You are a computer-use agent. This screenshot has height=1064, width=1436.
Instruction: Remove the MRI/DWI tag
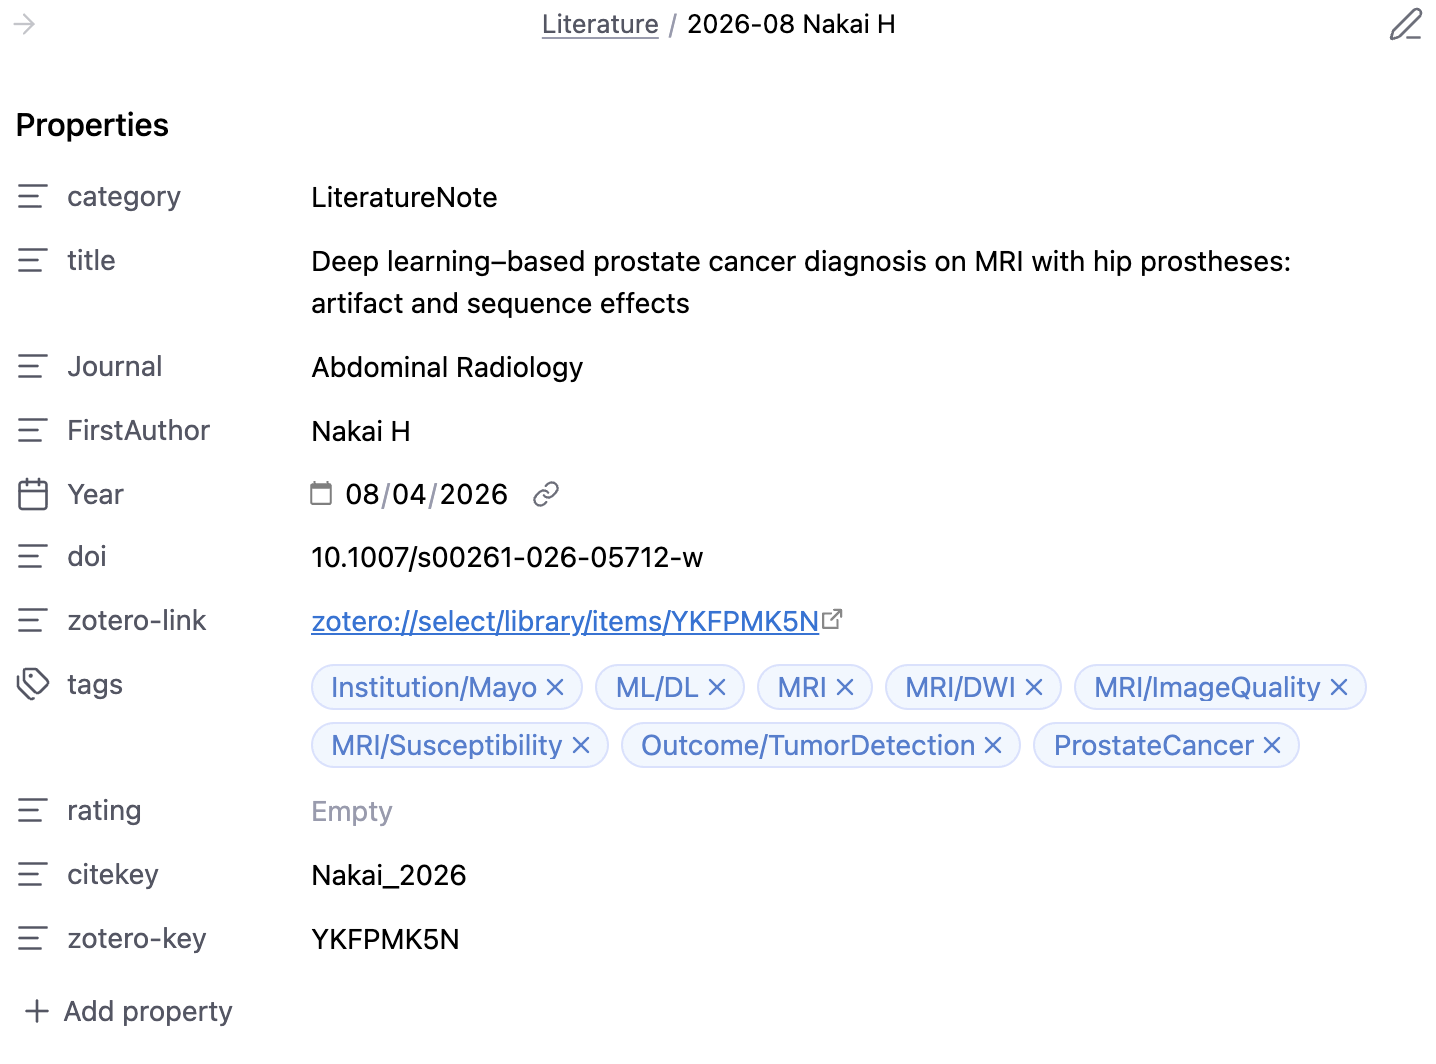(x=1034, y=687)
